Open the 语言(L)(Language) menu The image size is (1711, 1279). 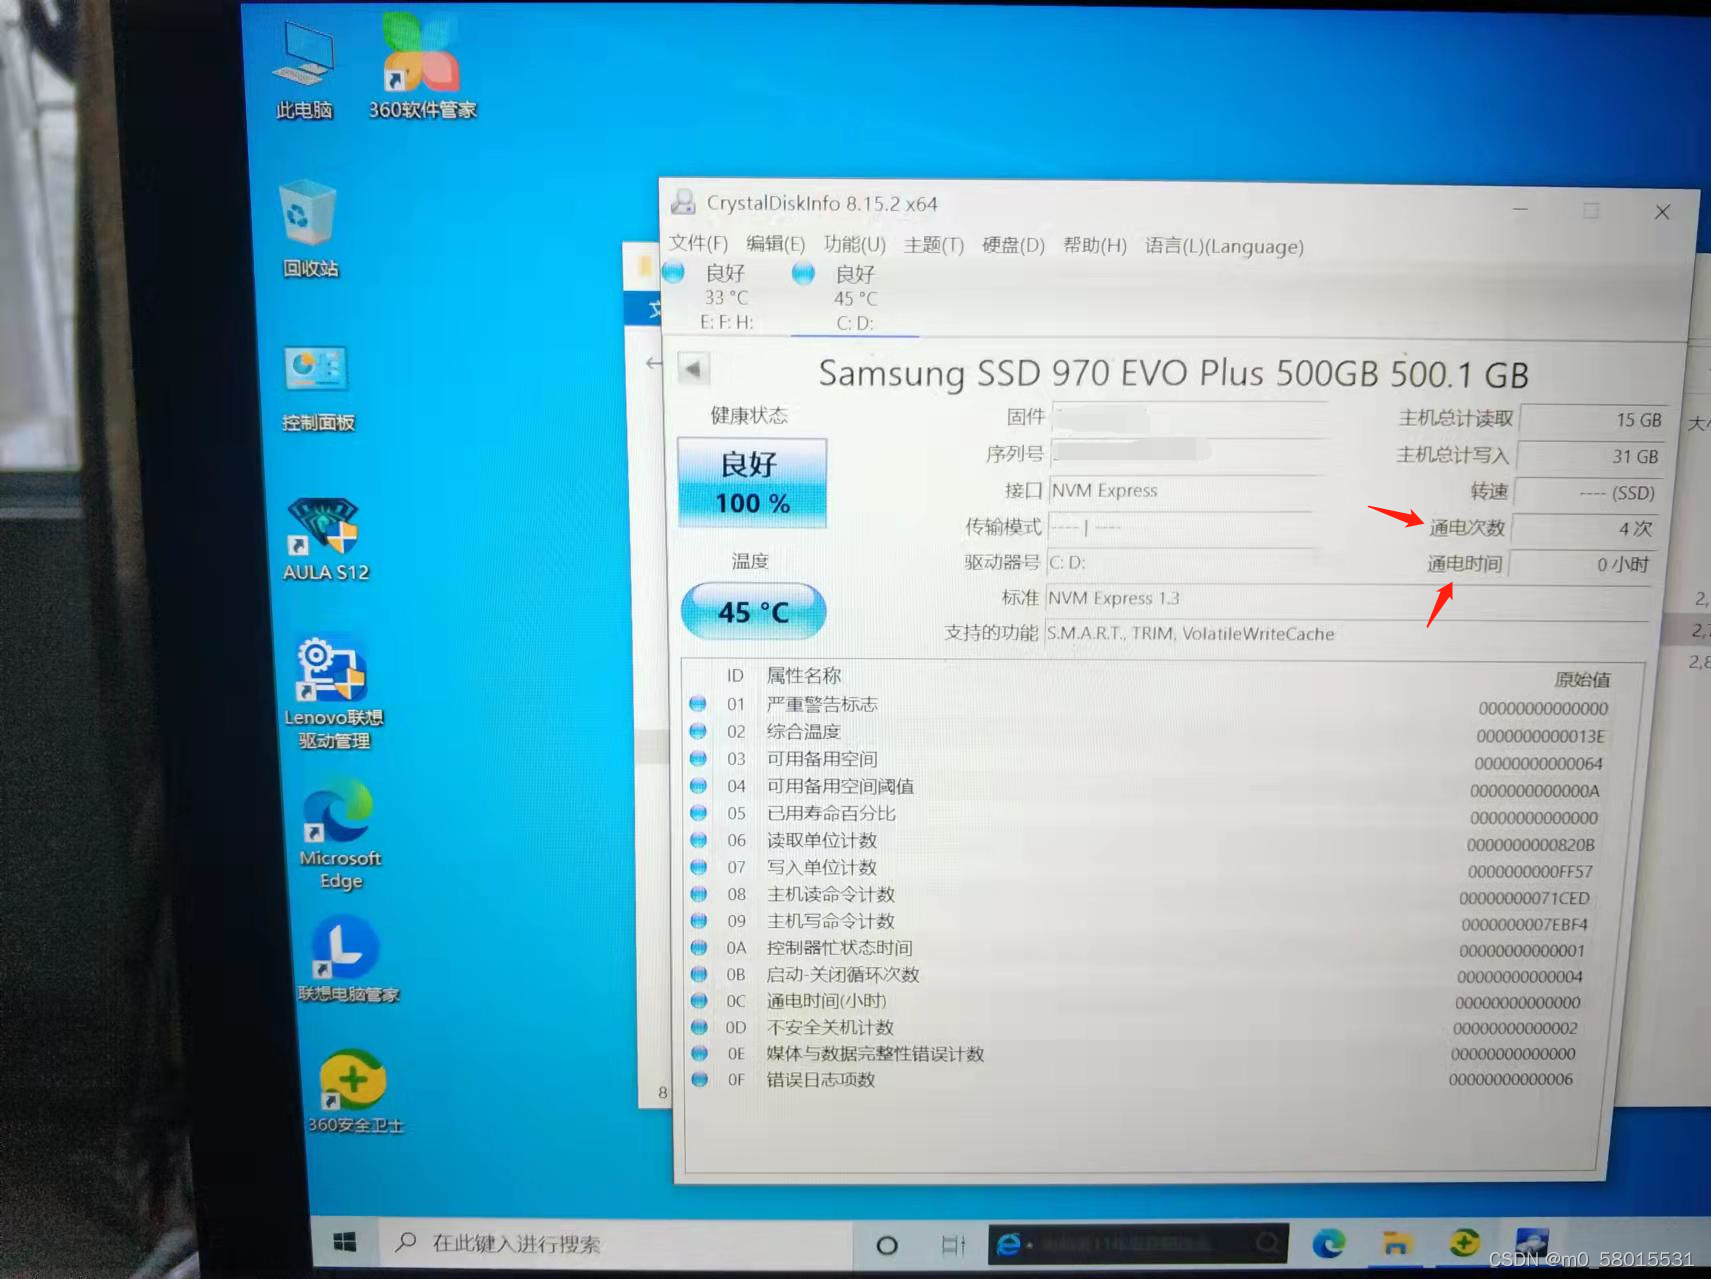pos(1225,246)
